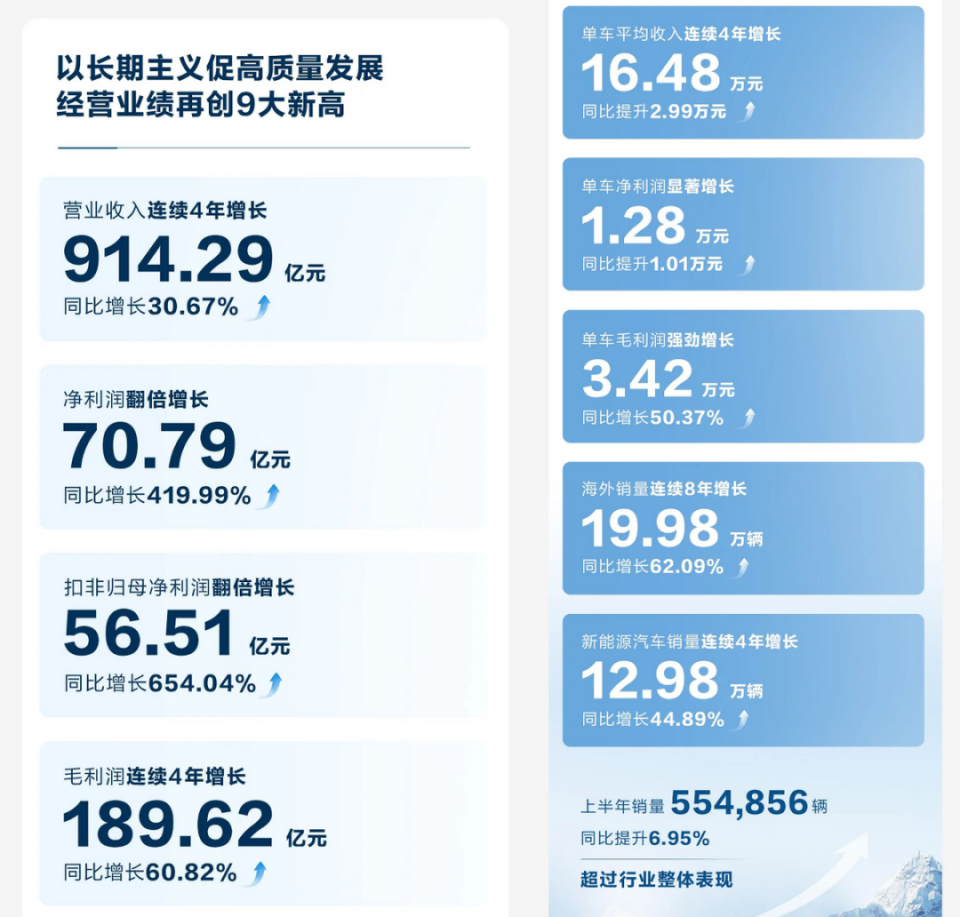
Task: Click the text 超过行业整体表现
Action: (656, 880)
